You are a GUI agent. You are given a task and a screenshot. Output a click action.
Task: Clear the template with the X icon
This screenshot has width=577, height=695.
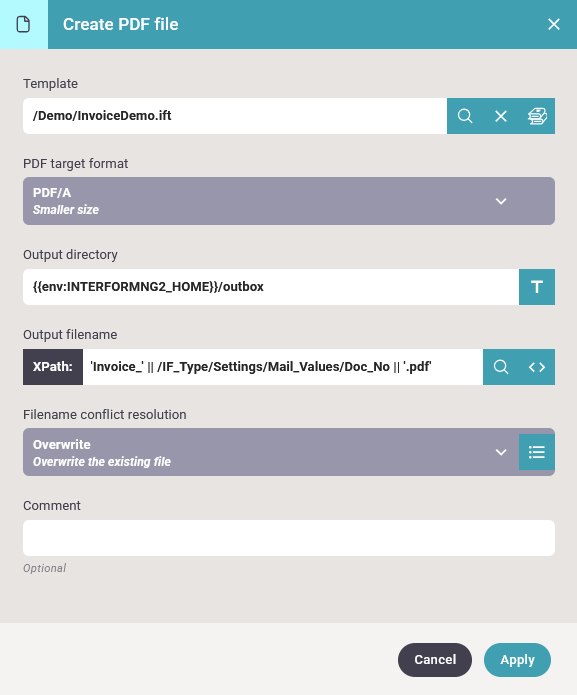point(501,116)
